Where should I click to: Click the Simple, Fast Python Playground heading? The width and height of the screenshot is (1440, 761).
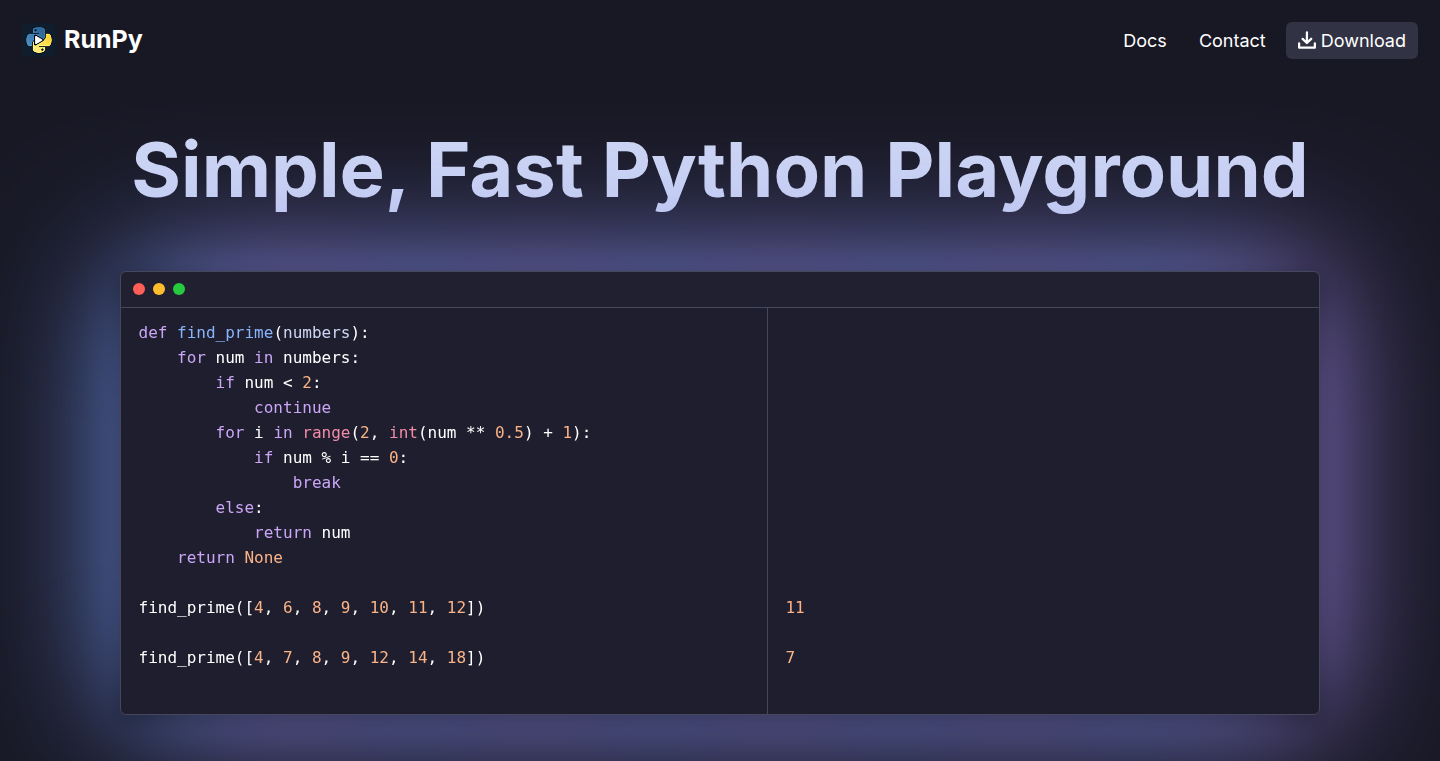[x=720, y=172]
